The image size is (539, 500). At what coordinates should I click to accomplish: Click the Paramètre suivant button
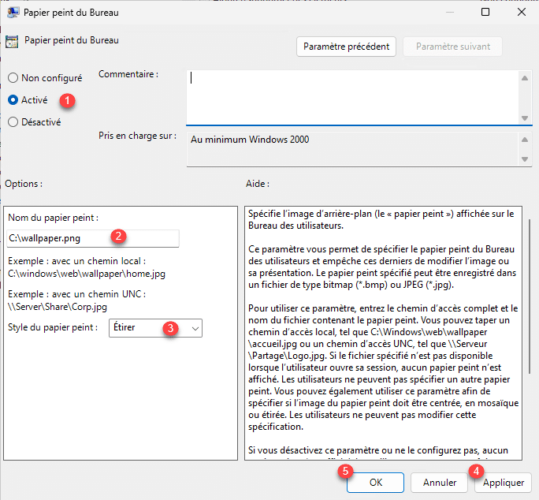tap(453, 46)
